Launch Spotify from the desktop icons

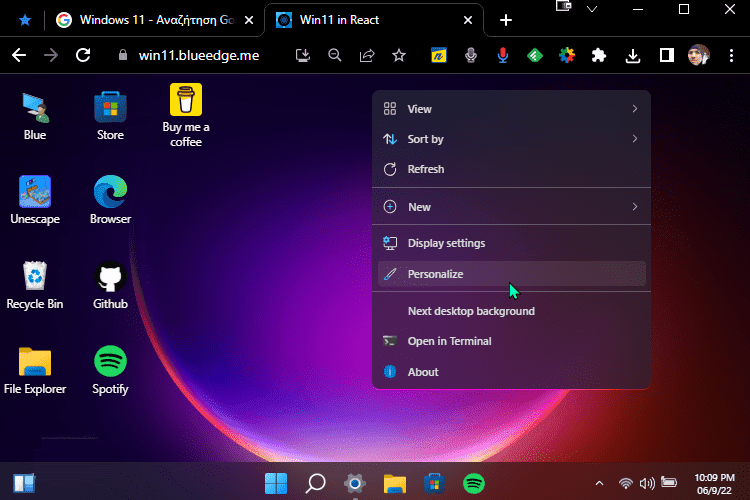tap(110, 370)
